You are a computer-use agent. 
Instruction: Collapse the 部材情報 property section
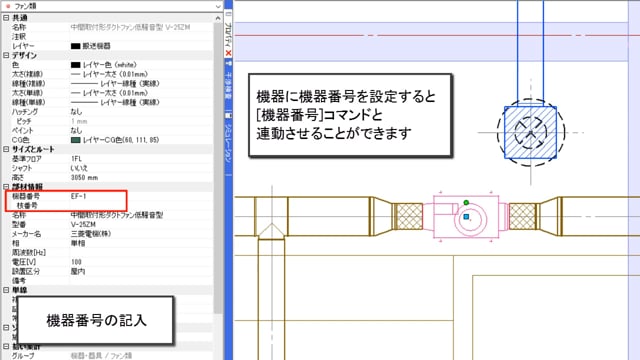(6, 187)
